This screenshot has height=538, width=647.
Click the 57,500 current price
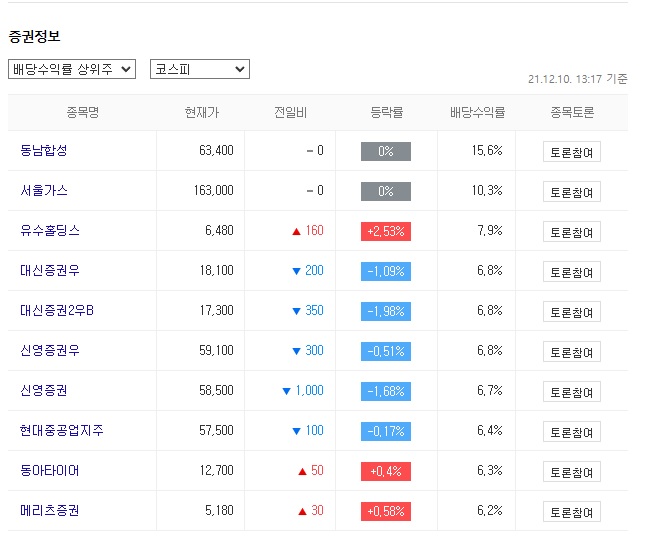216,431
